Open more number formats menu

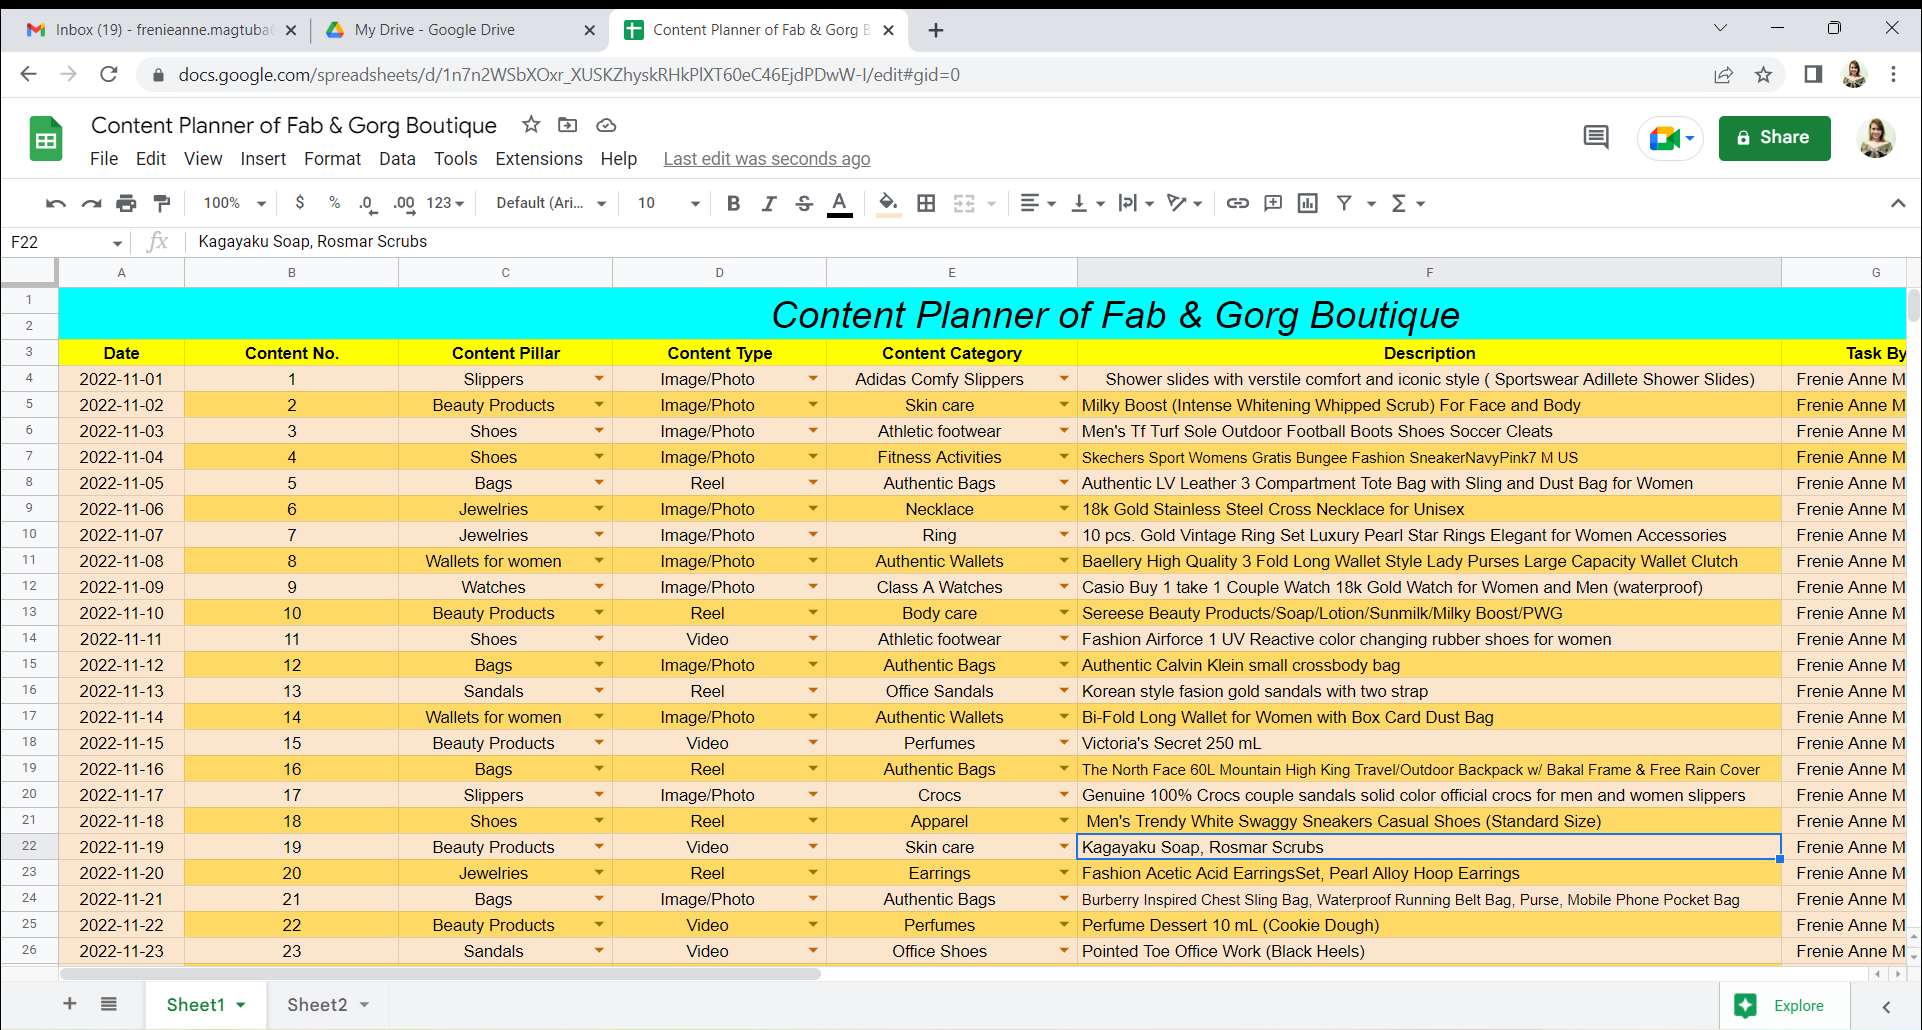[x=445, y=203]
